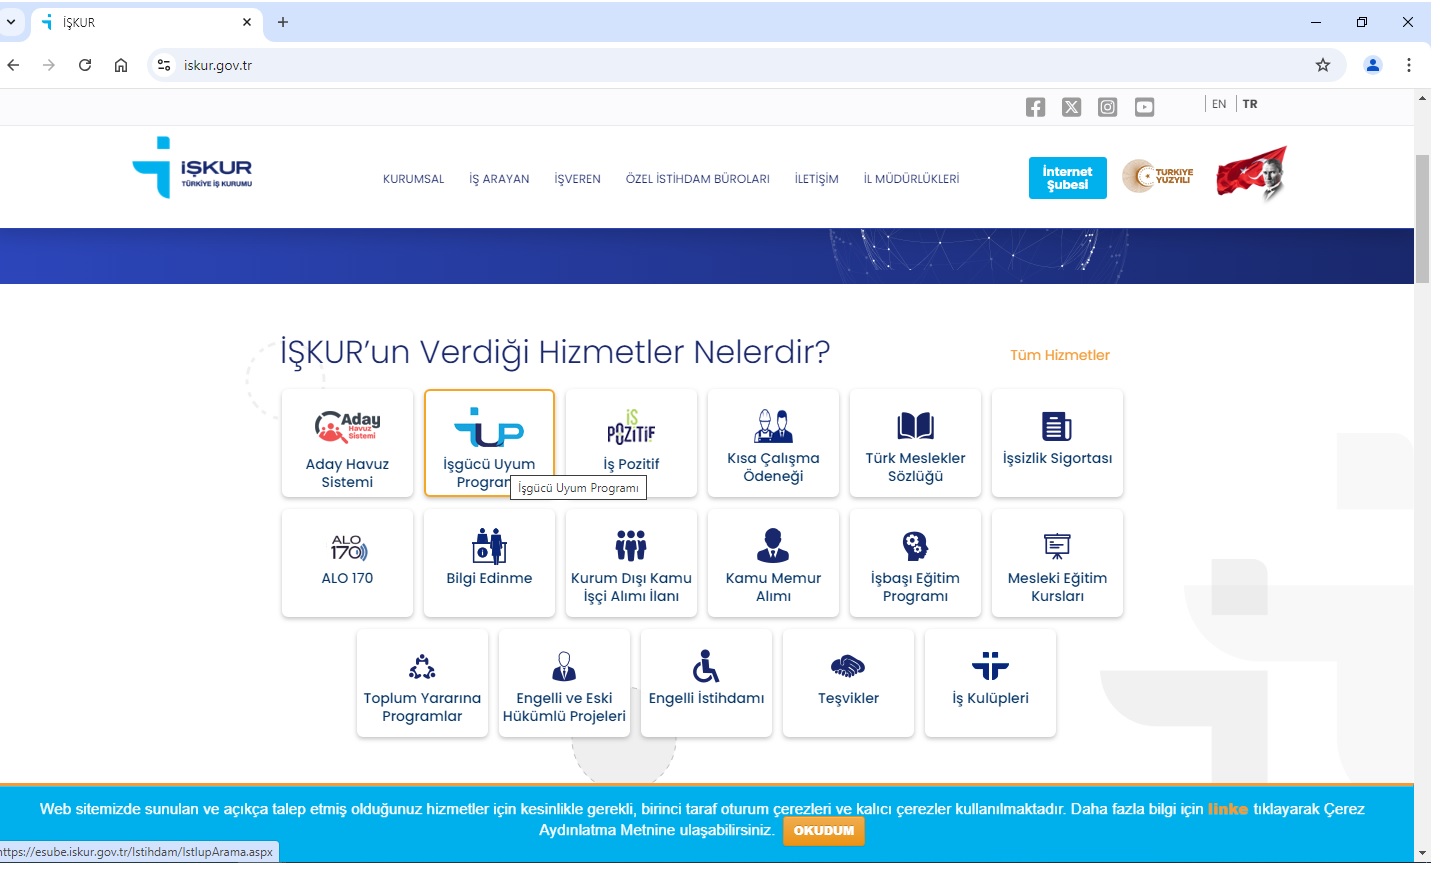The width and height of the screenshot is (1440, 872).
Task: Visit İŞKUR's Facebook page
Action: tap(1035, 107)
